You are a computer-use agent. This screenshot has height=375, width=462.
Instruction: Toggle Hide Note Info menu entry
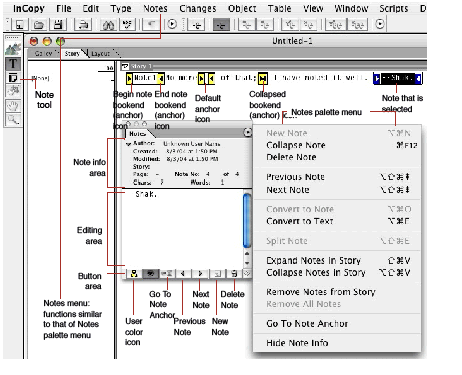pos(337,343)
